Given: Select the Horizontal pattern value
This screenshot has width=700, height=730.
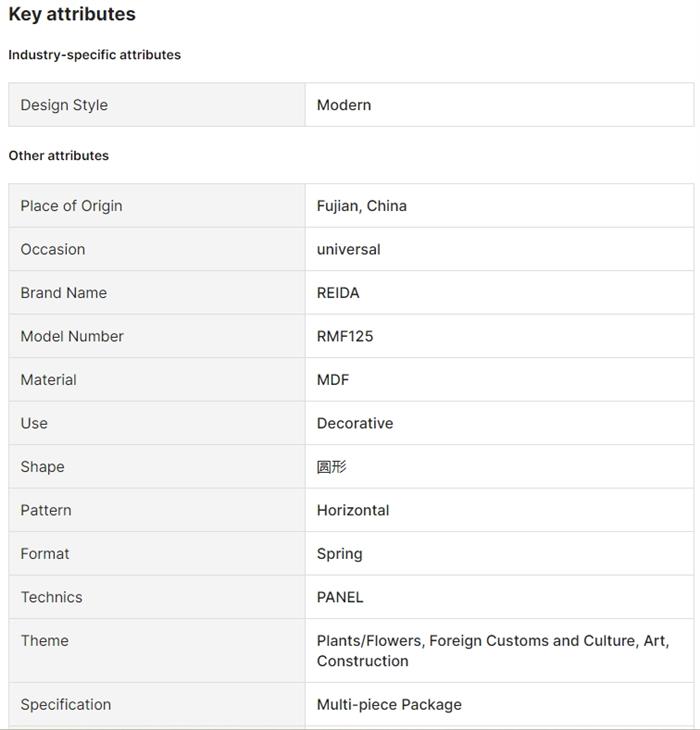Looking at the screenshot, I should (353, 511).
